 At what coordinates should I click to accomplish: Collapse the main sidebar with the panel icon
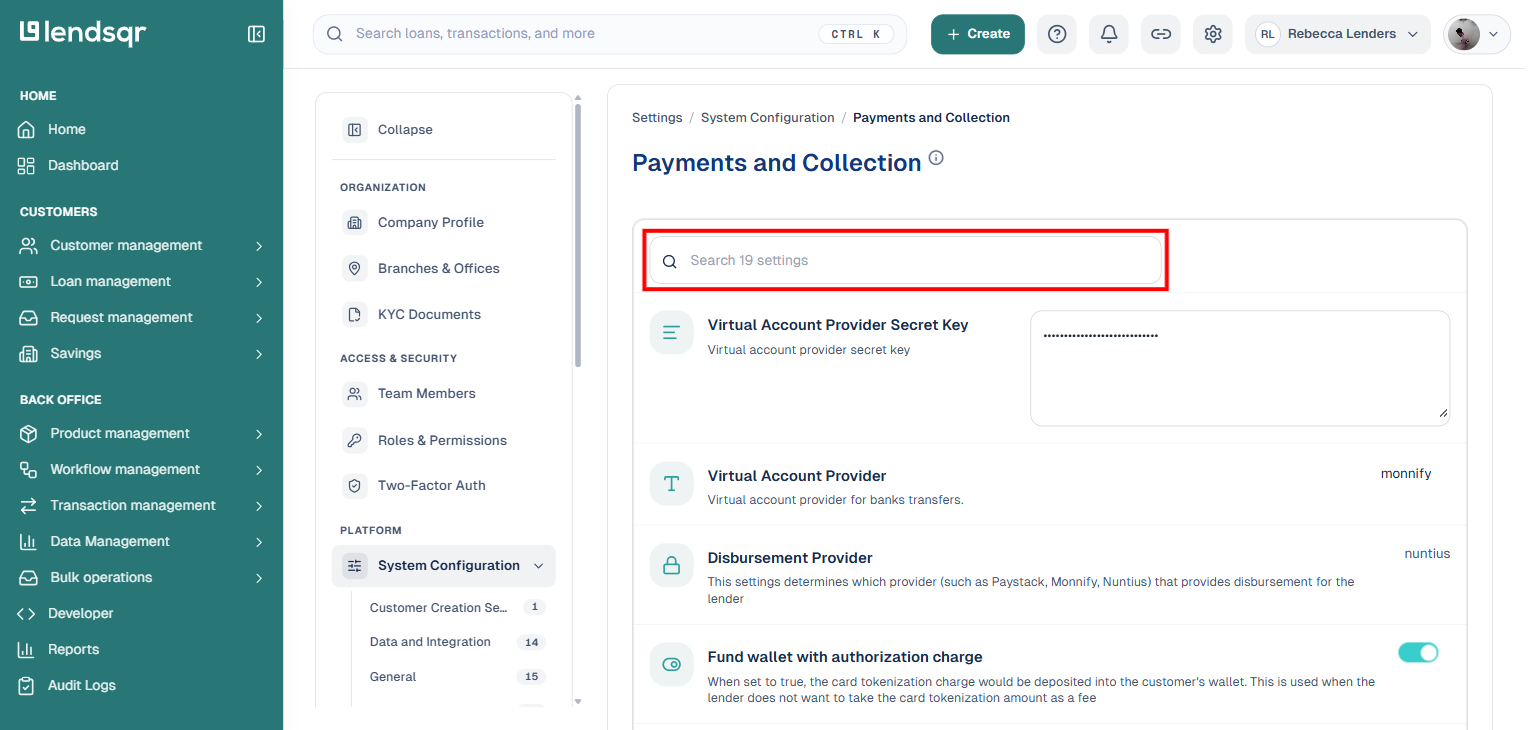[256, 34]
